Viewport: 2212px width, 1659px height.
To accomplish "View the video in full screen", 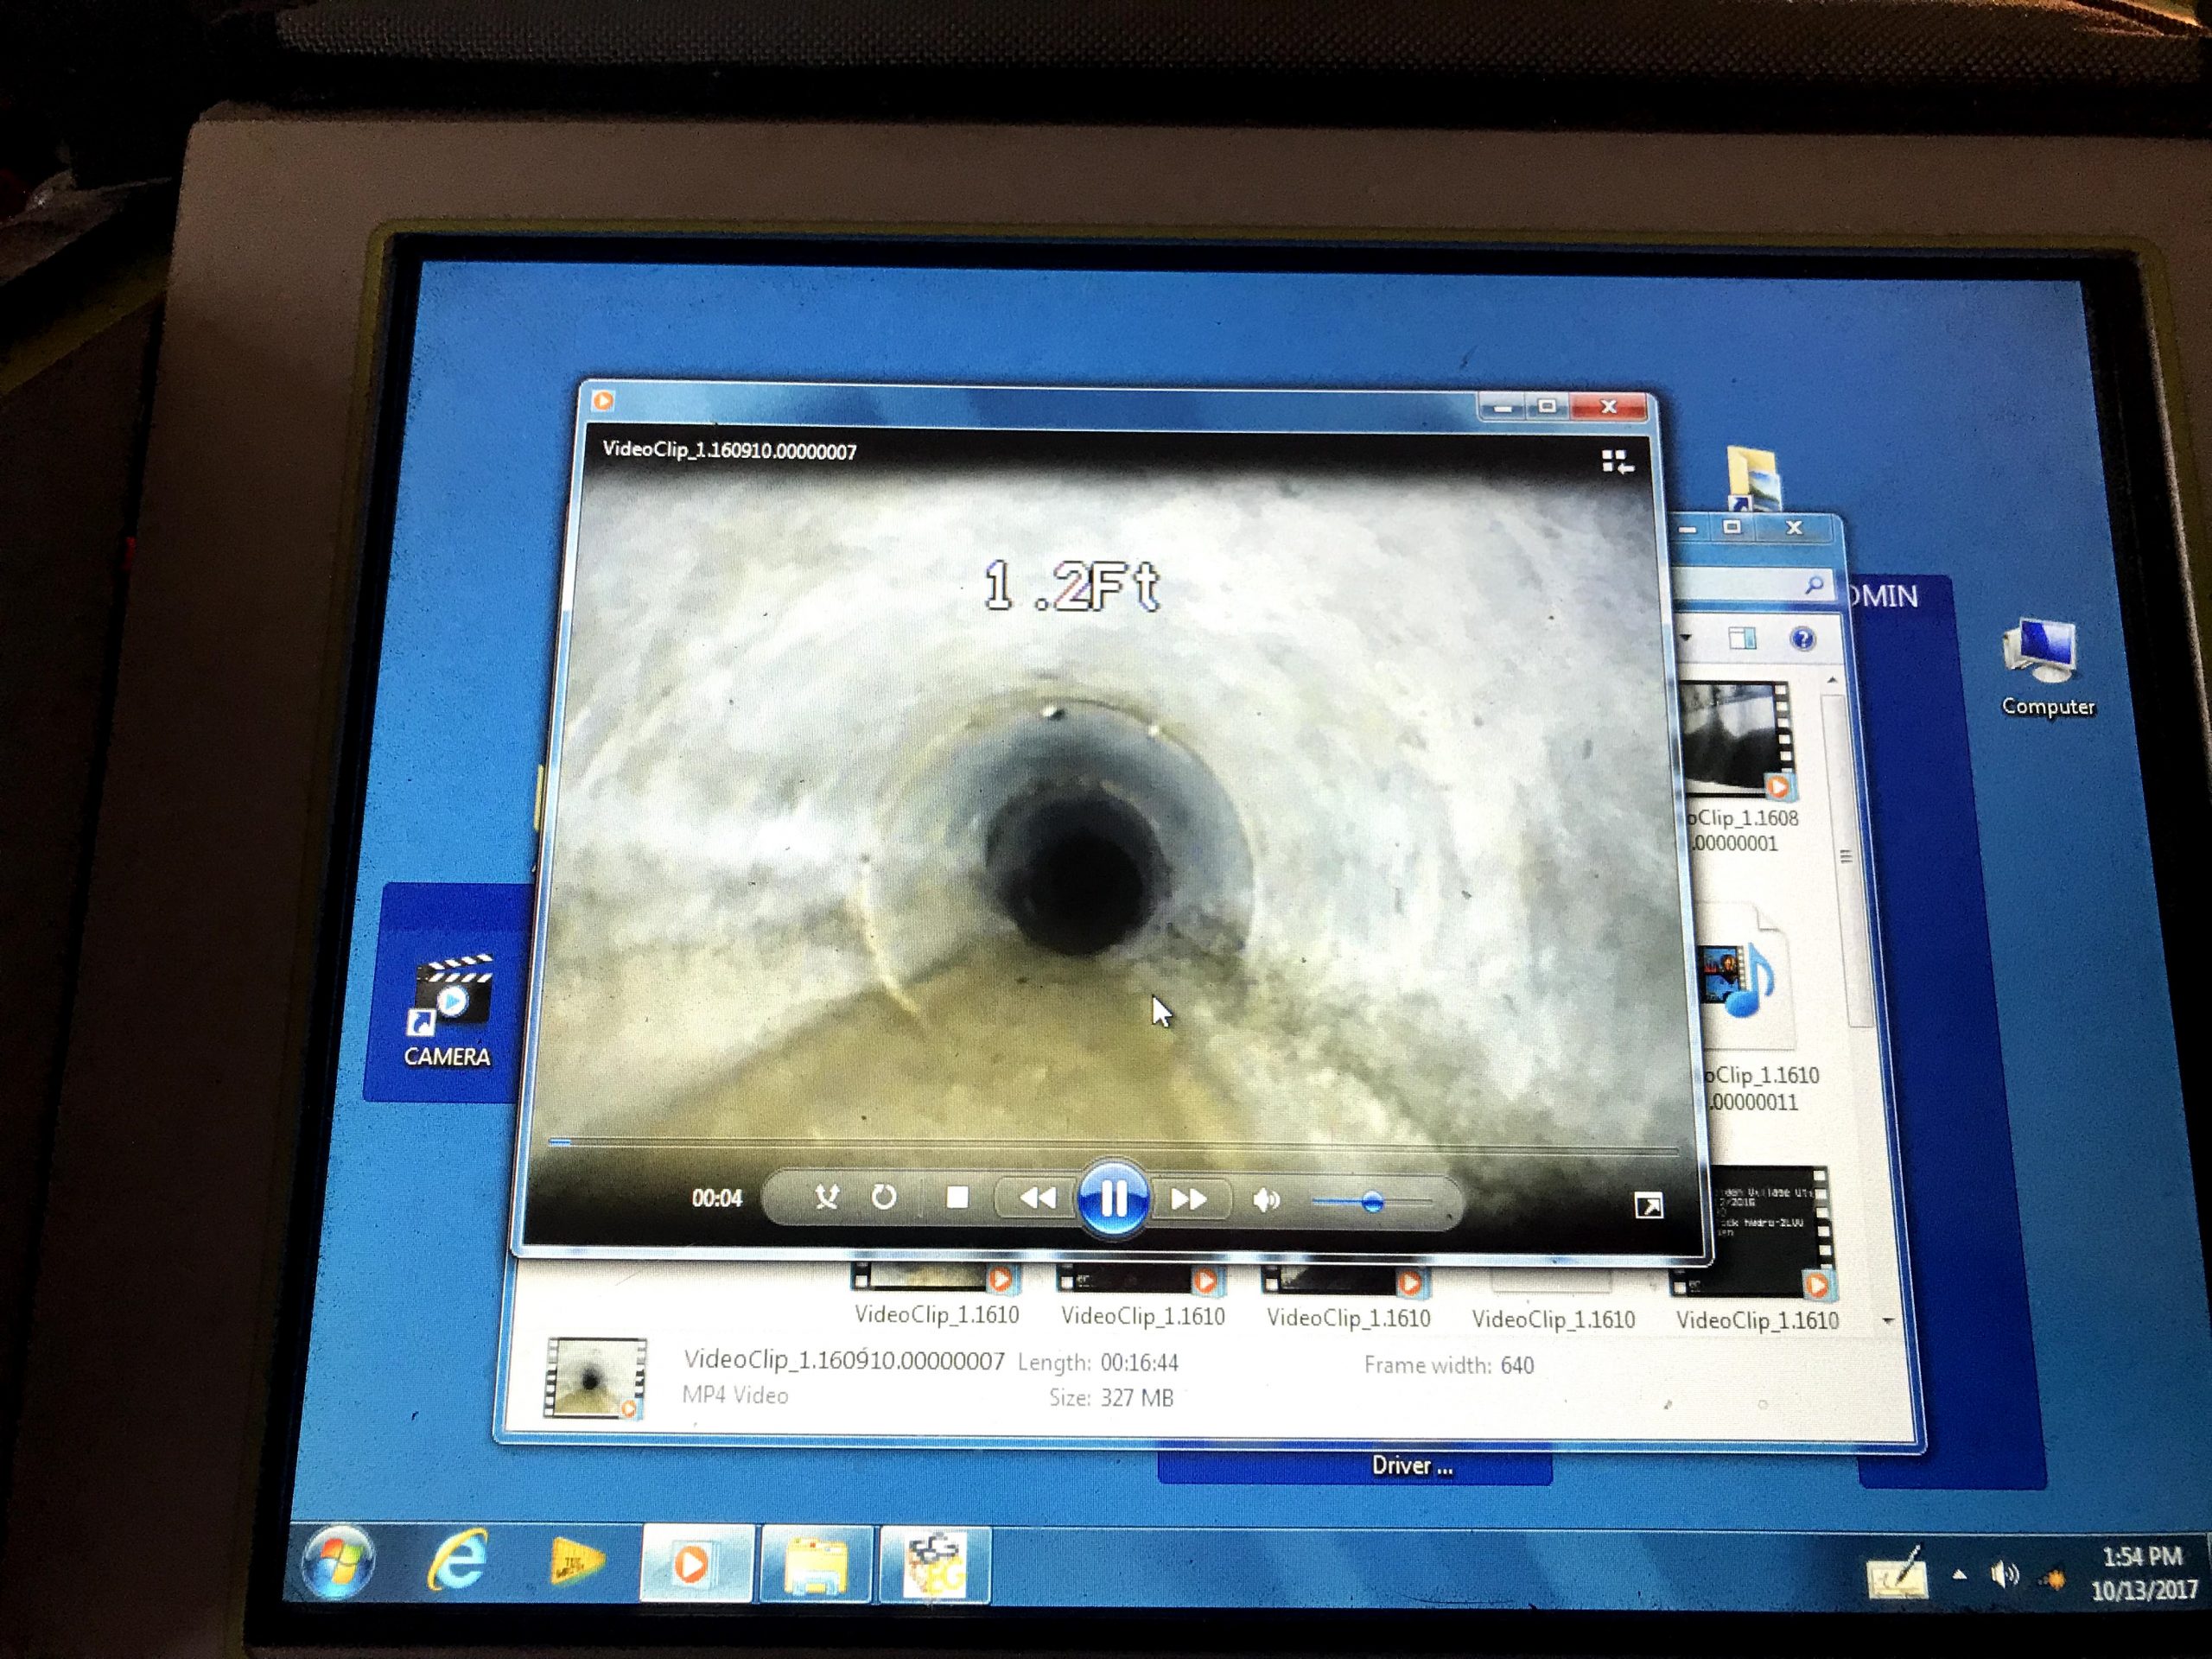I will (x=1648, y=1206).
